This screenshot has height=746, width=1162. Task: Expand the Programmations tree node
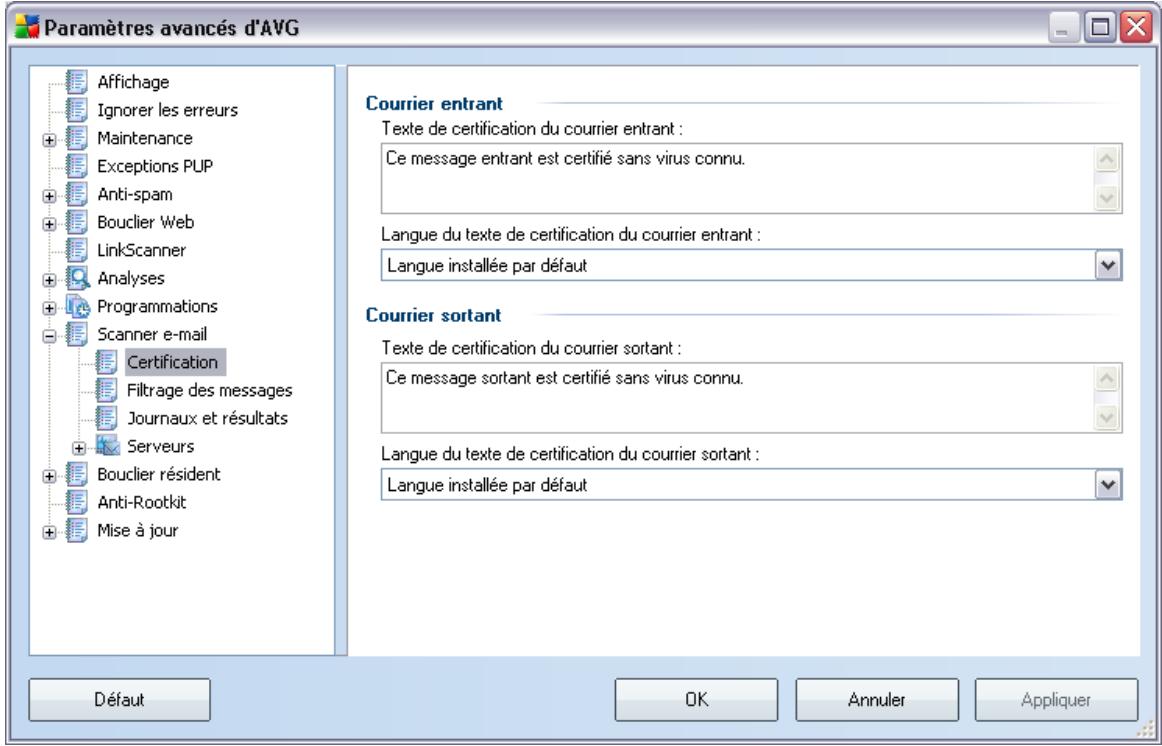coord(50,308)
